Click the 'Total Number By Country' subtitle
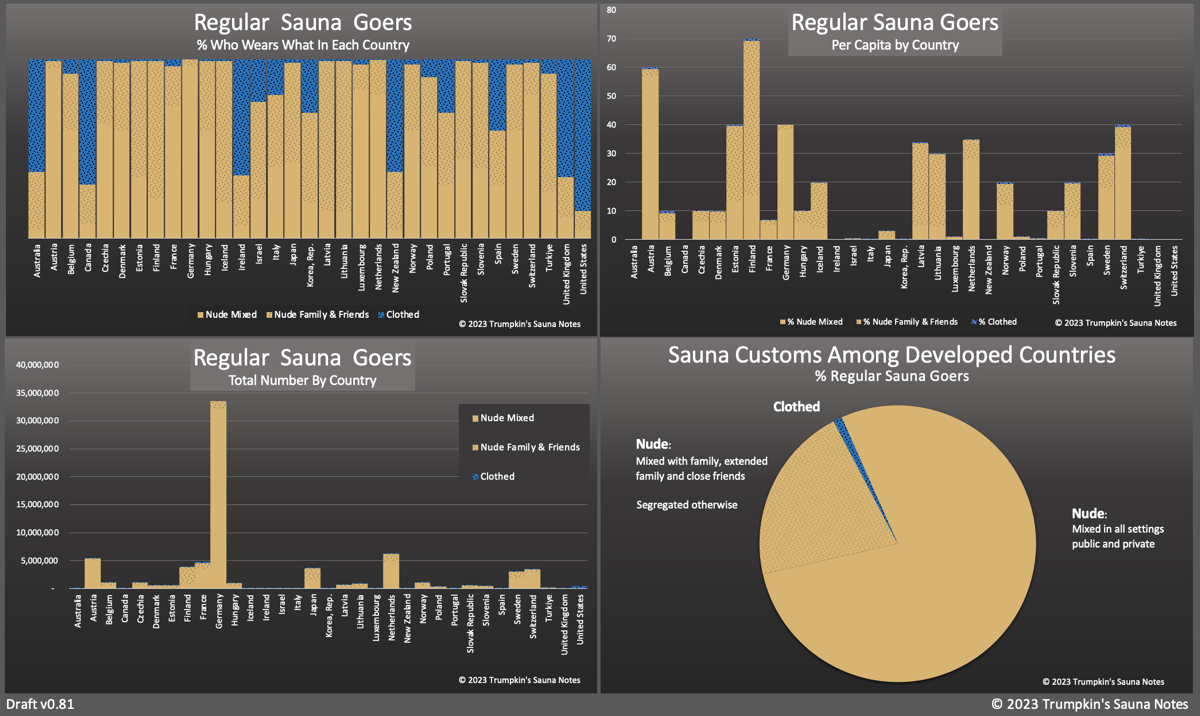The width and height of the screenshot is (1200, 716). [x=302, y=380]
